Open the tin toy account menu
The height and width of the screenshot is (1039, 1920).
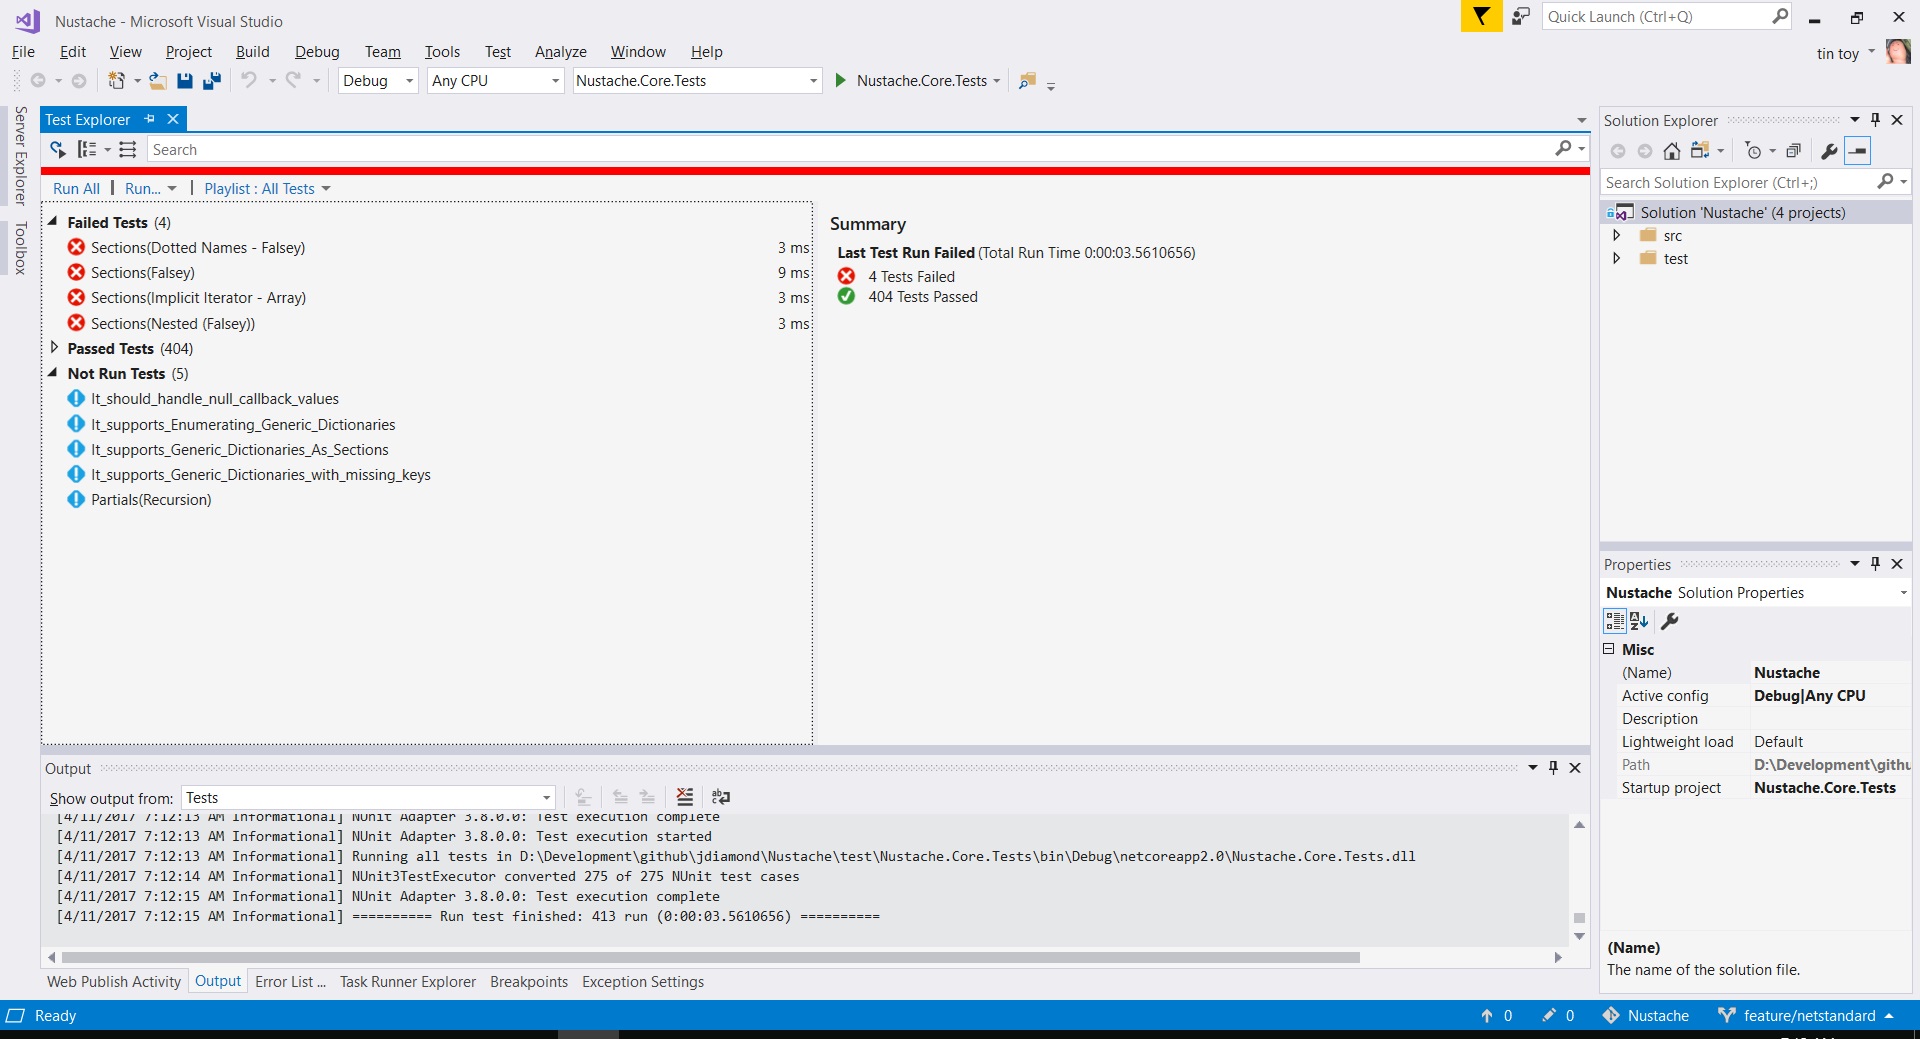click(x=1845, y=54)
